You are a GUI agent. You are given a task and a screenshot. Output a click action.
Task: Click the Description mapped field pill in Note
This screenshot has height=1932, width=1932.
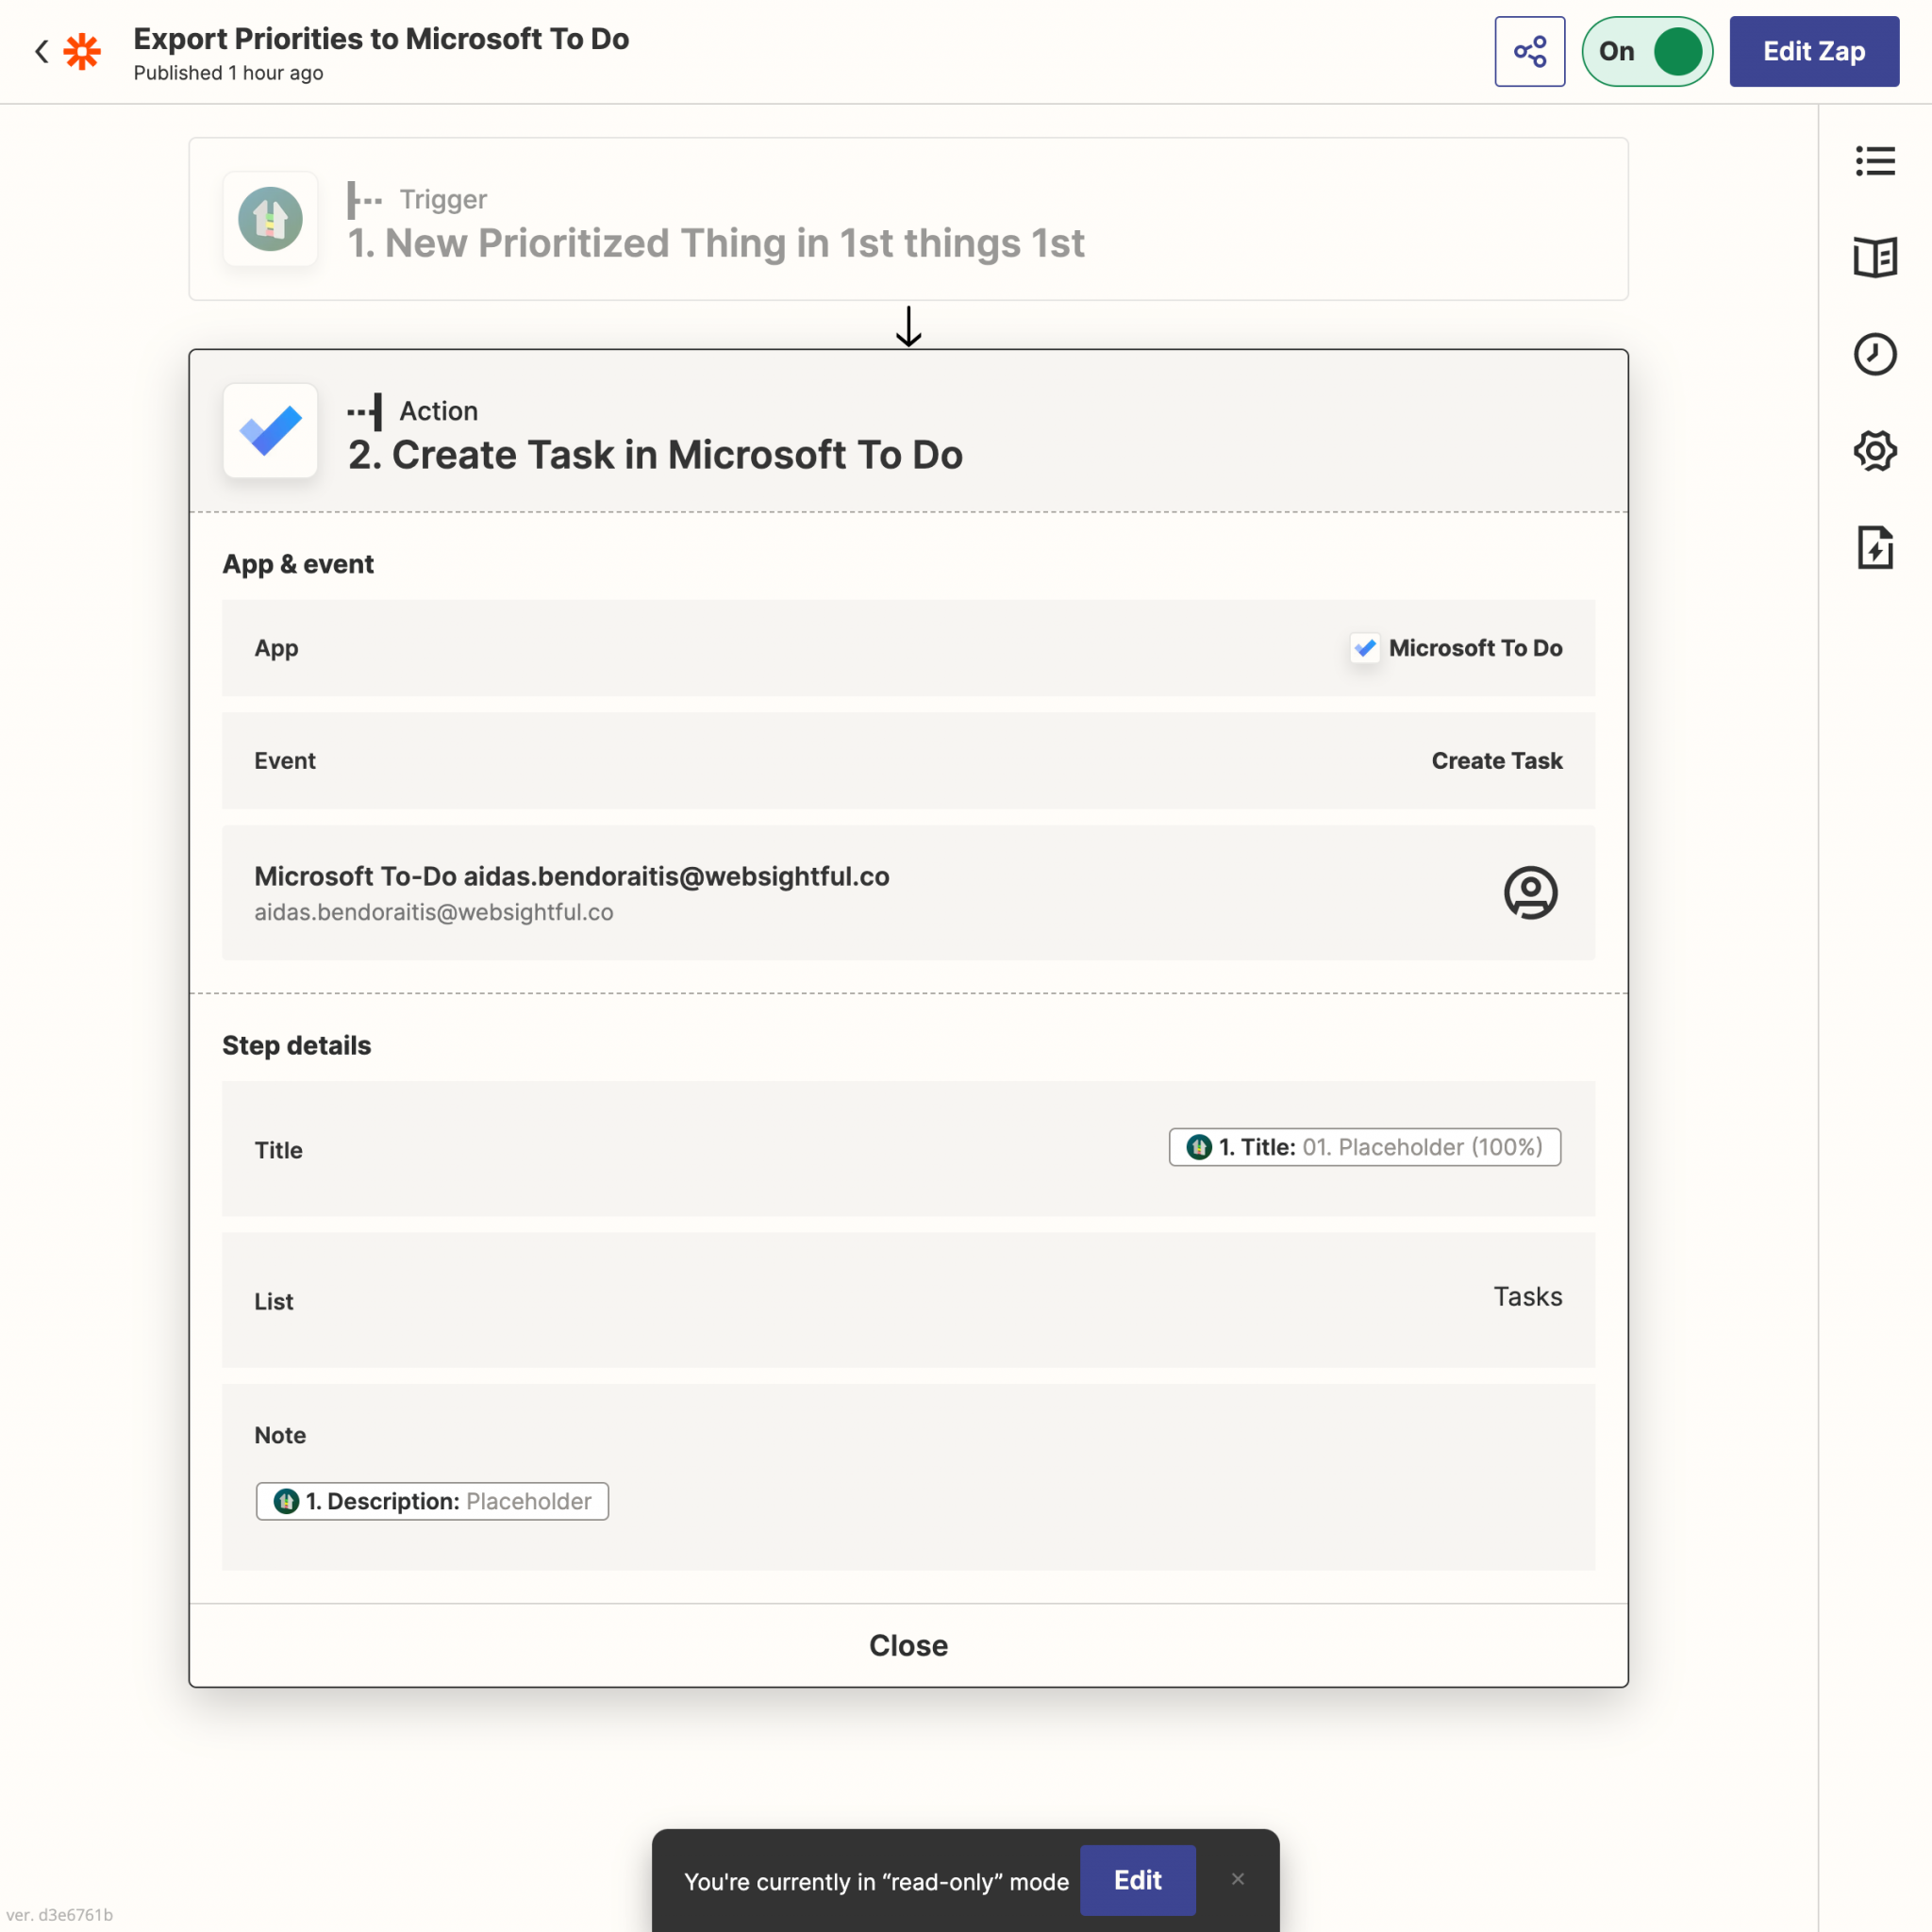[x=432, y=1501]
